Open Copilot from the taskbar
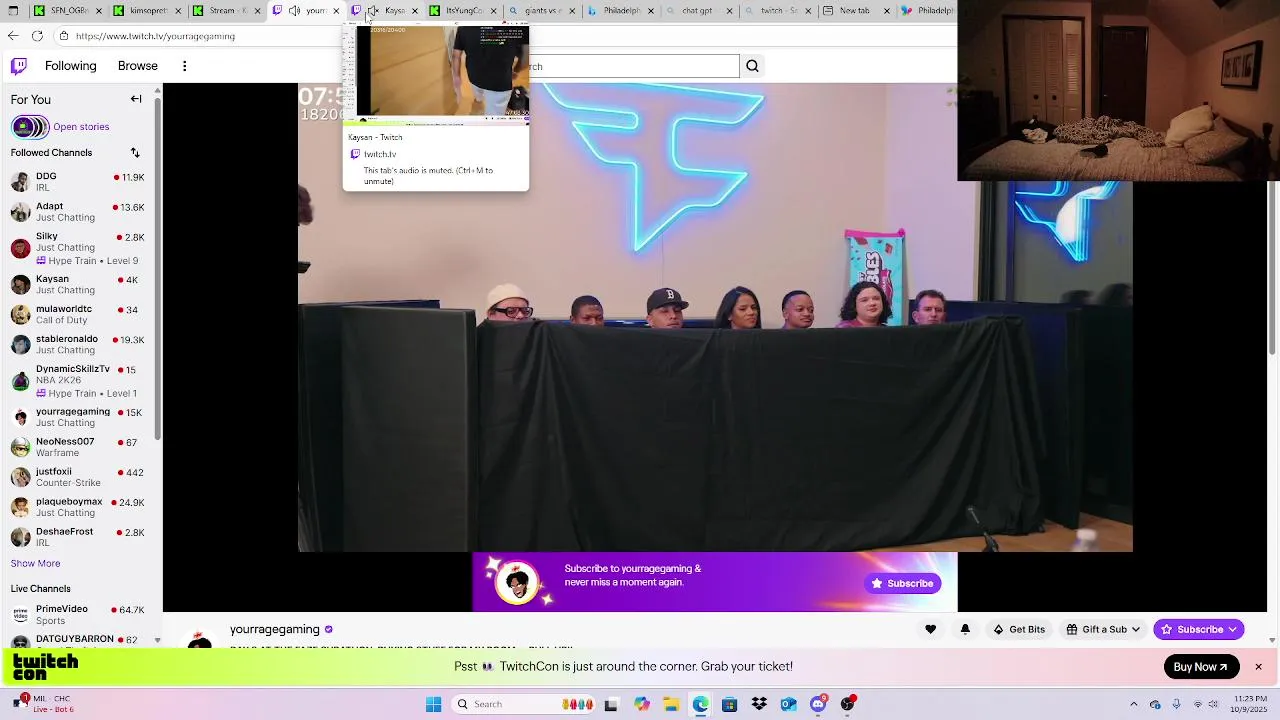This screenshot has height=720, width=1280. (x=641, y=704)
